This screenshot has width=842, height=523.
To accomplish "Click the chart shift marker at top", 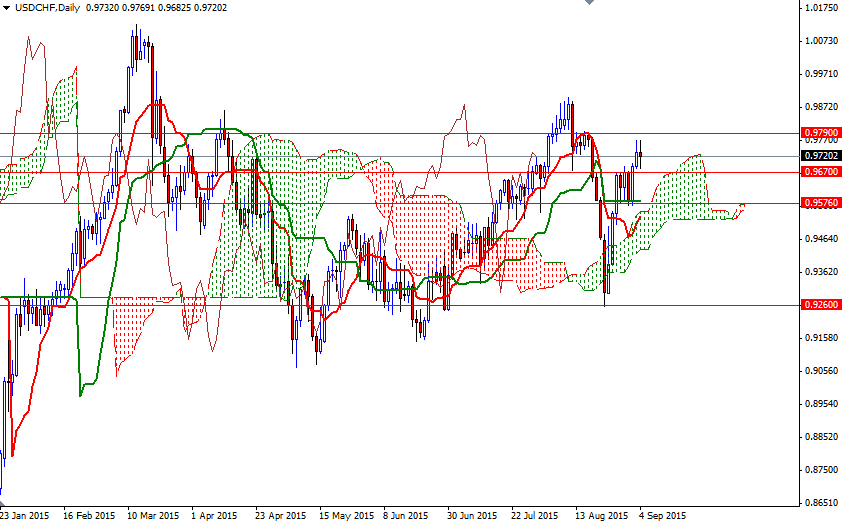I will pyautogui.click(x=589, y=2).
